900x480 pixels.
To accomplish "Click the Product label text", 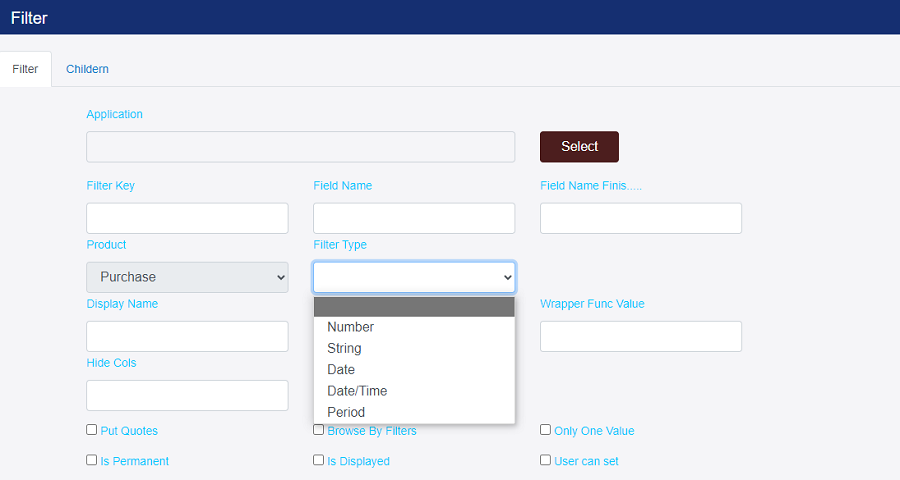I will (x=106, y=245).
